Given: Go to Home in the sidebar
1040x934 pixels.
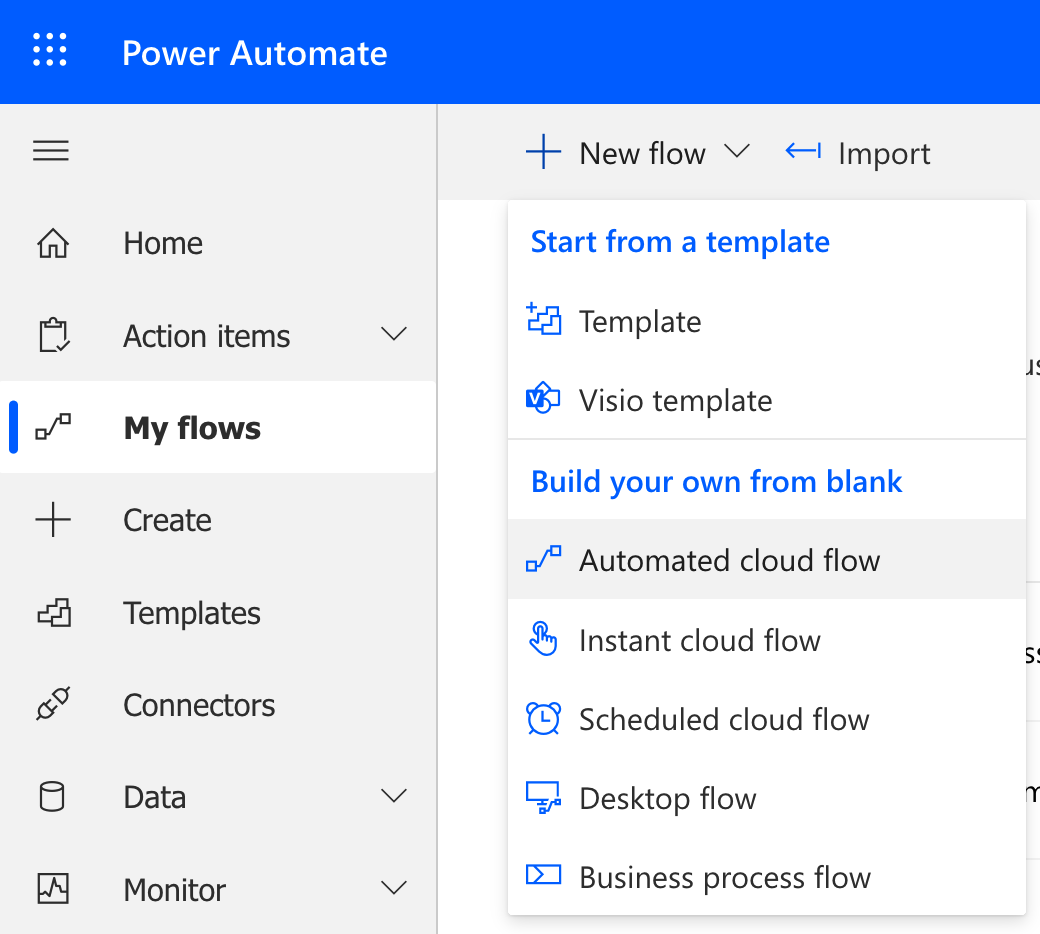Looking at the screenshot, I should pyautogui.click(x=218, y=243).
